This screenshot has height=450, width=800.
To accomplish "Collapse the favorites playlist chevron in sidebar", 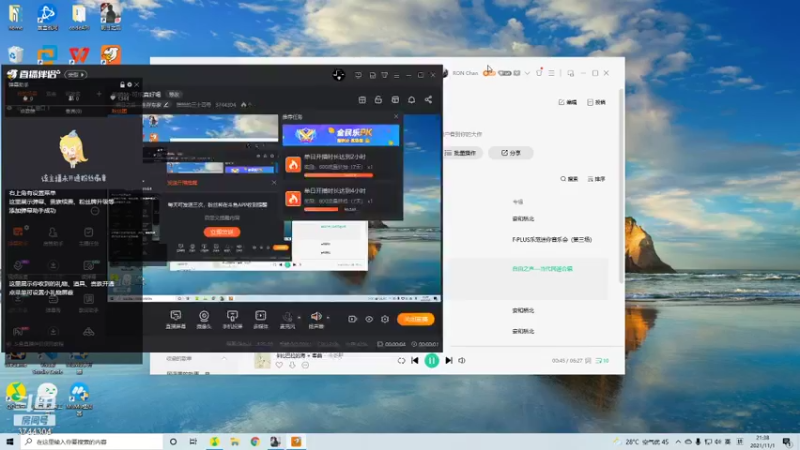I will [x=224, y=359].
